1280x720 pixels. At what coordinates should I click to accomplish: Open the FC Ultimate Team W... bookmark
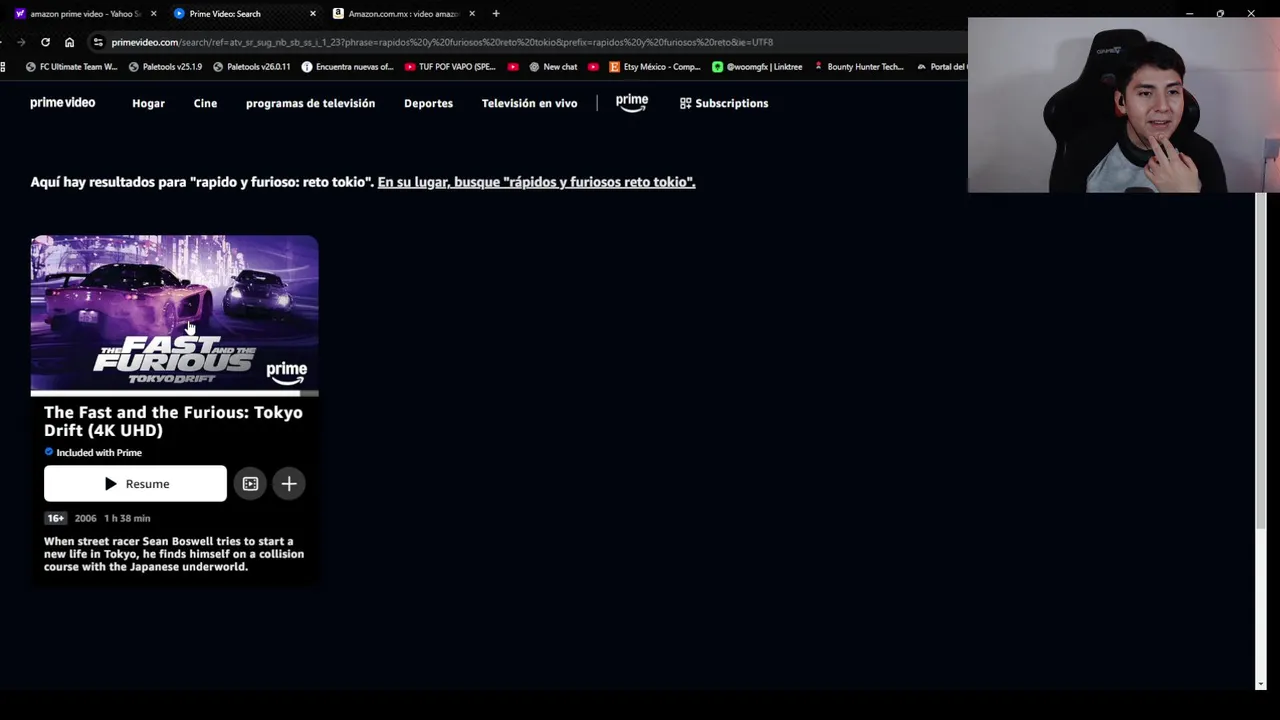click(x=71, y=67)
